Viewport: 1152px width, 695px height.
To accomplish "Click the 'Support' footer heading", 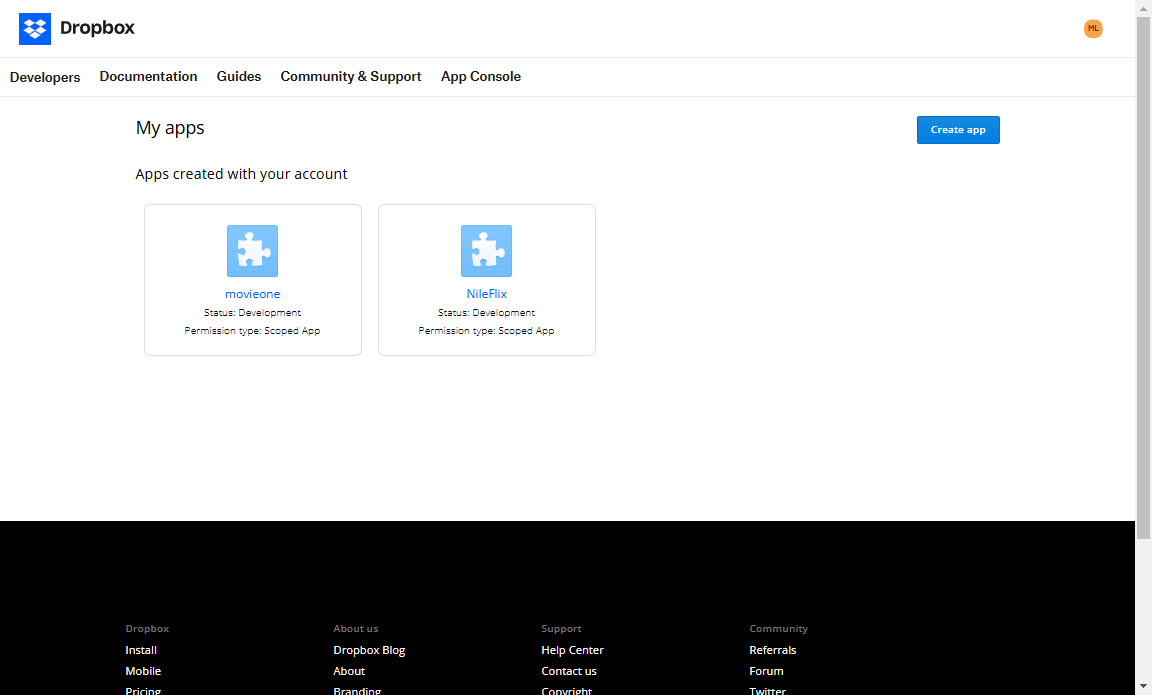I will (561, 629).
